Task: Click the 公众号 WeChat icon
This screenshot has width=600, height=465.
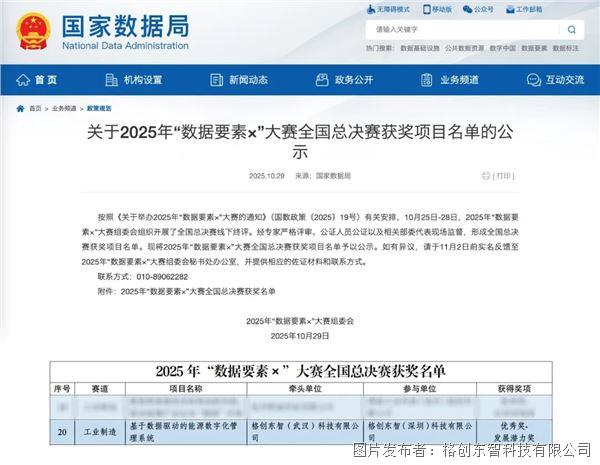Action: [x=469, y=9]
